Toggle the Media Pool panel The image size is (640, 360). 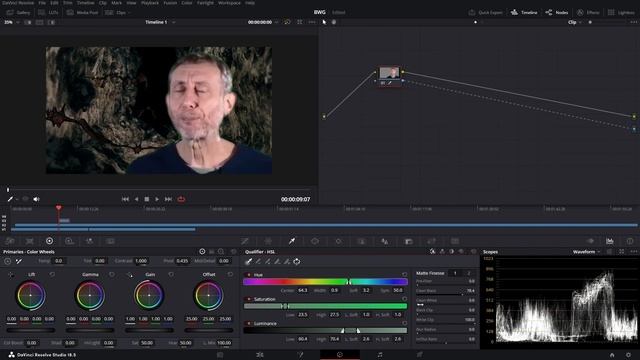[82, 13]
